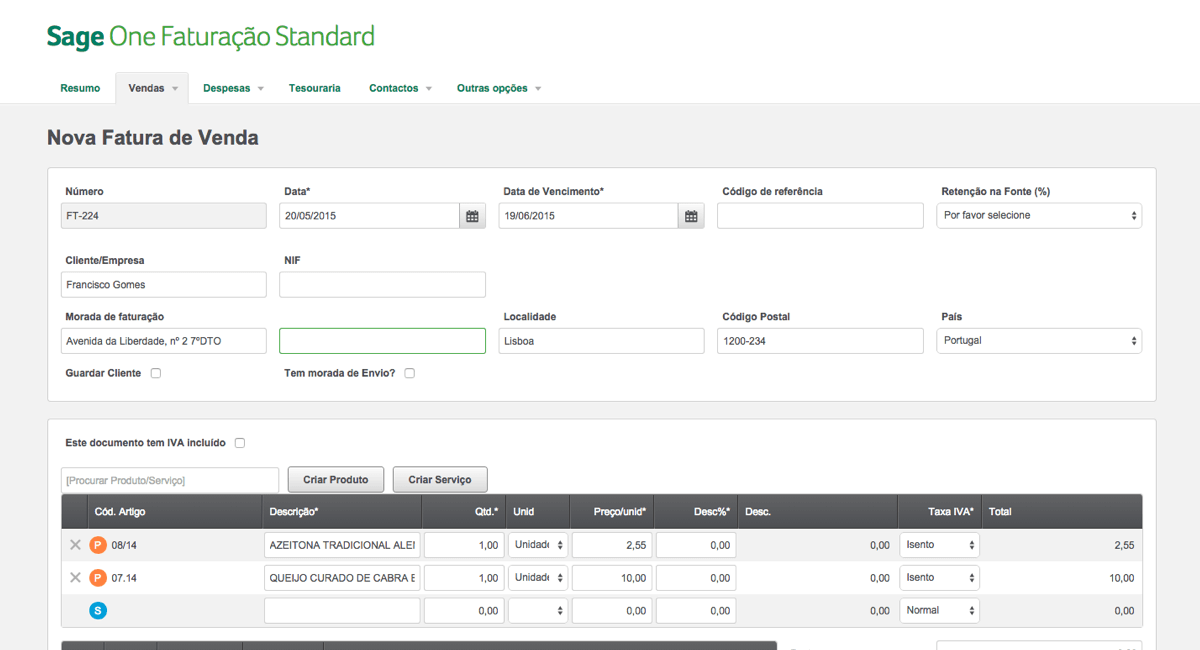Go to the Tesouraria tab
The height and width of the screenshot is (650, 1200).
pyautogui.click(x=315, y=88)
